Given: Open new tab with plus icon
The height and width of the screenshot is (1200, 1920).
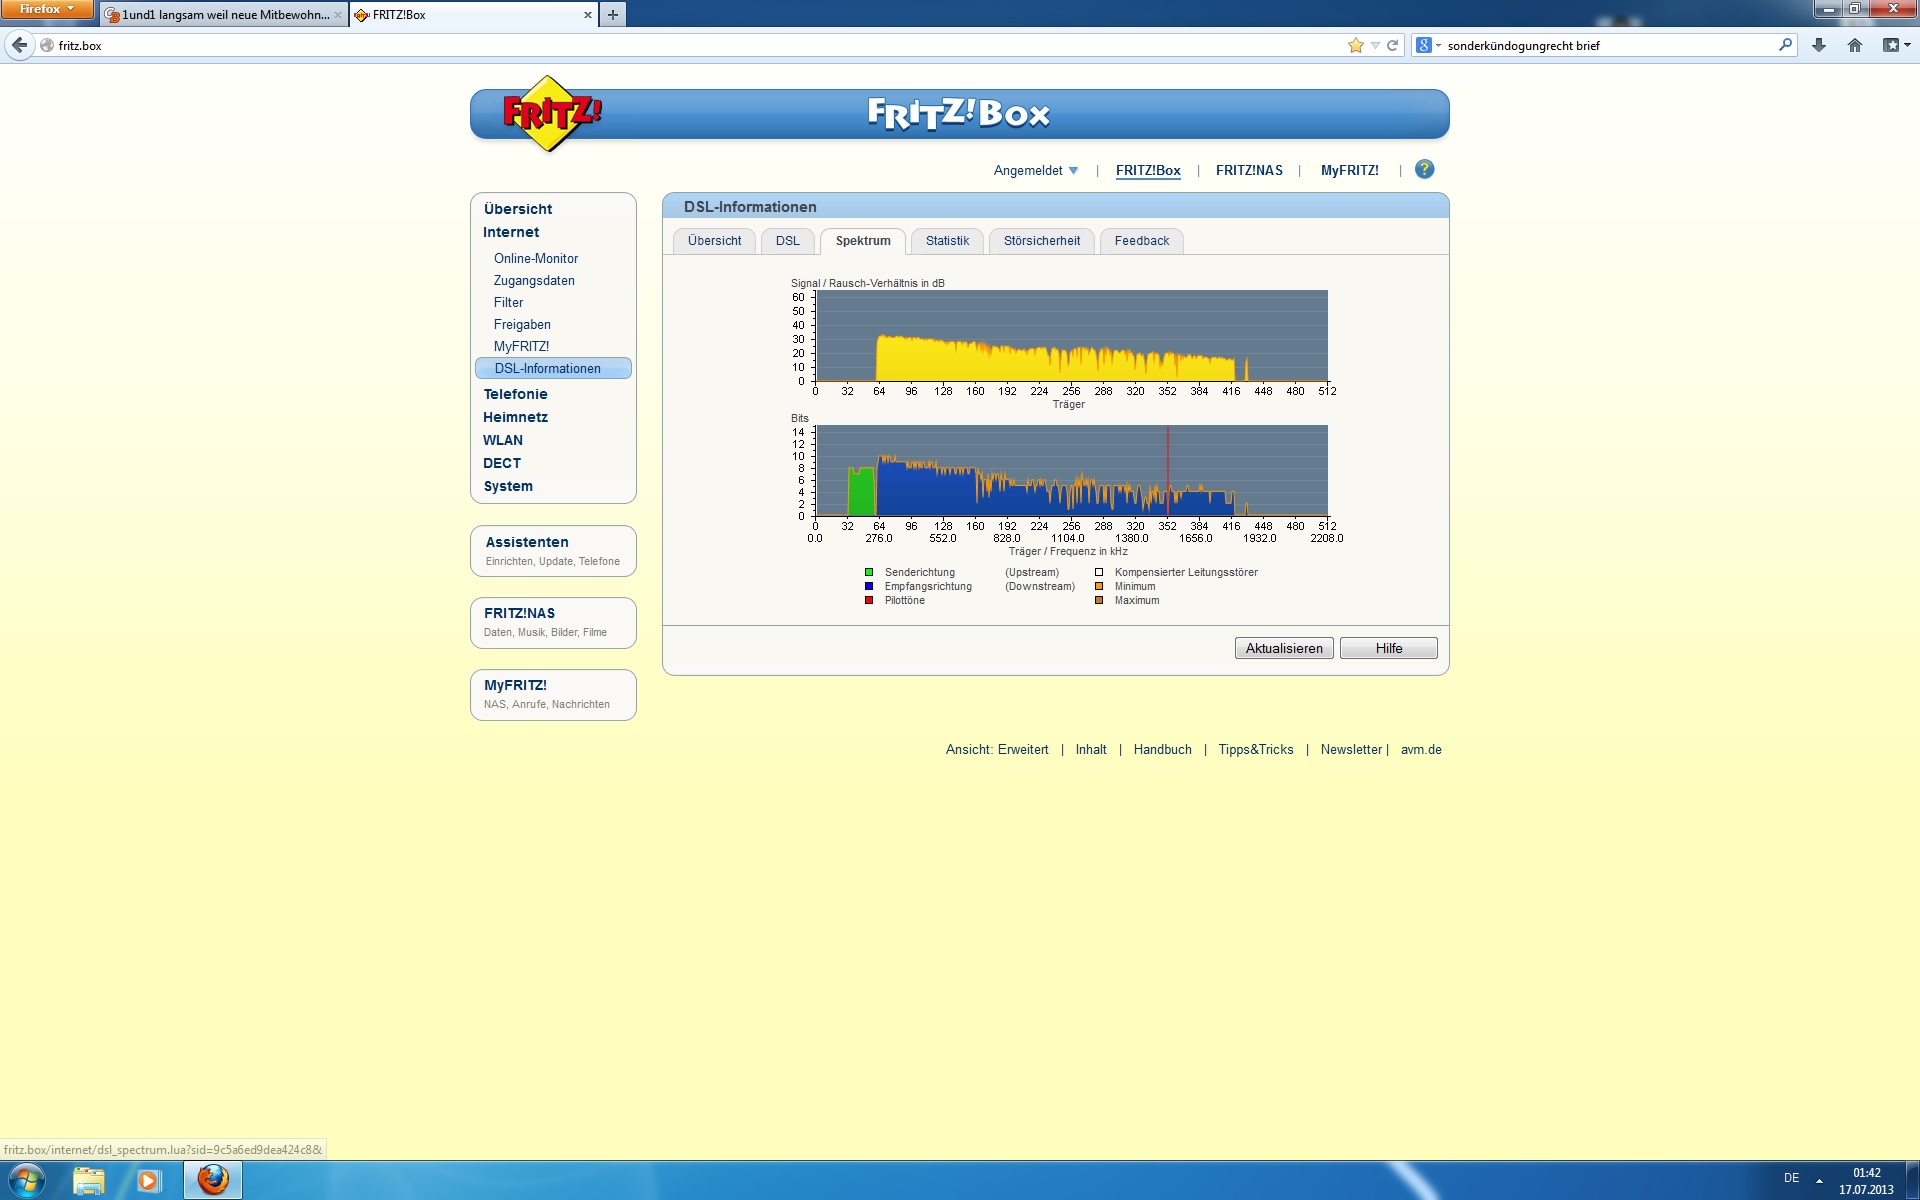Looking at the screenshot, I should pos(613,15).
